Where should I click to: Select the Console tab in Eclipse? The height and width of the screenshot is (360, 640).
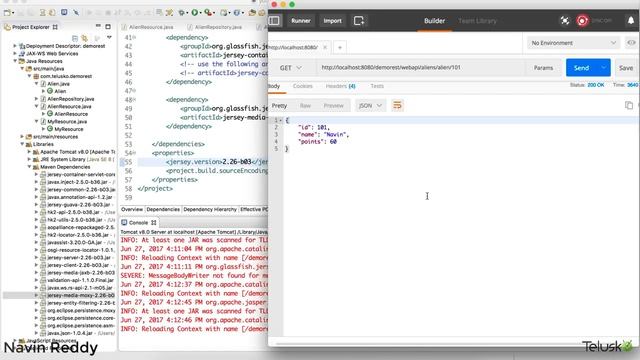click(139, 222)
